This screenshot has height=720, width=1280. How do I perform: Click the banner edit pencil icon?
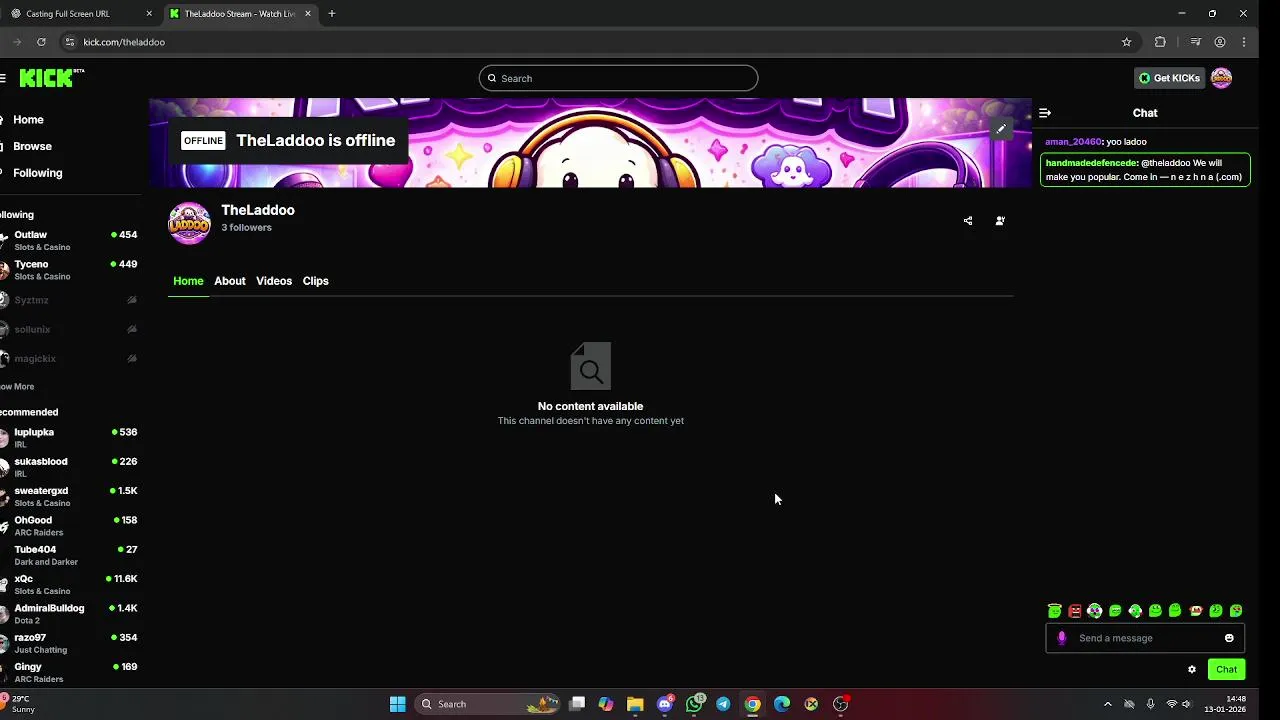pyautogui.click(x=1001, y=128)
